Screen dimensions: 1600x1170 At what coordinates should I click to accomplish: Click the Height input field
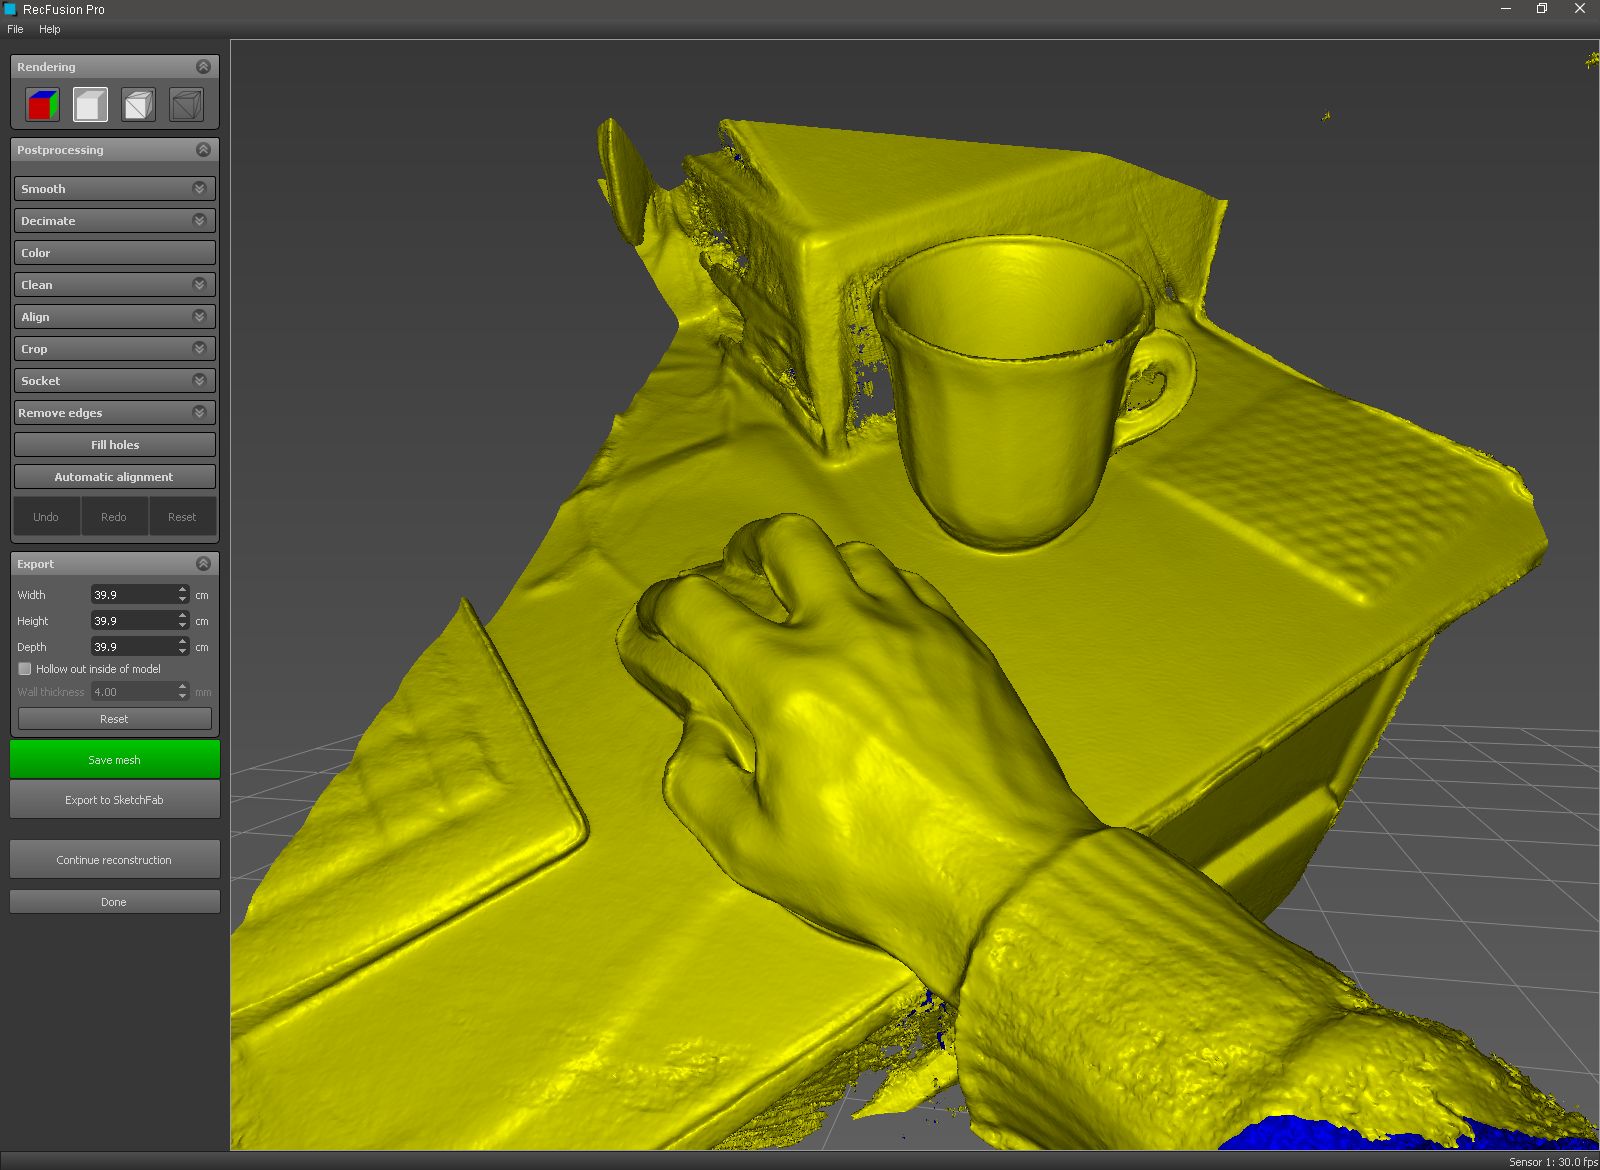tap(132, 621)
